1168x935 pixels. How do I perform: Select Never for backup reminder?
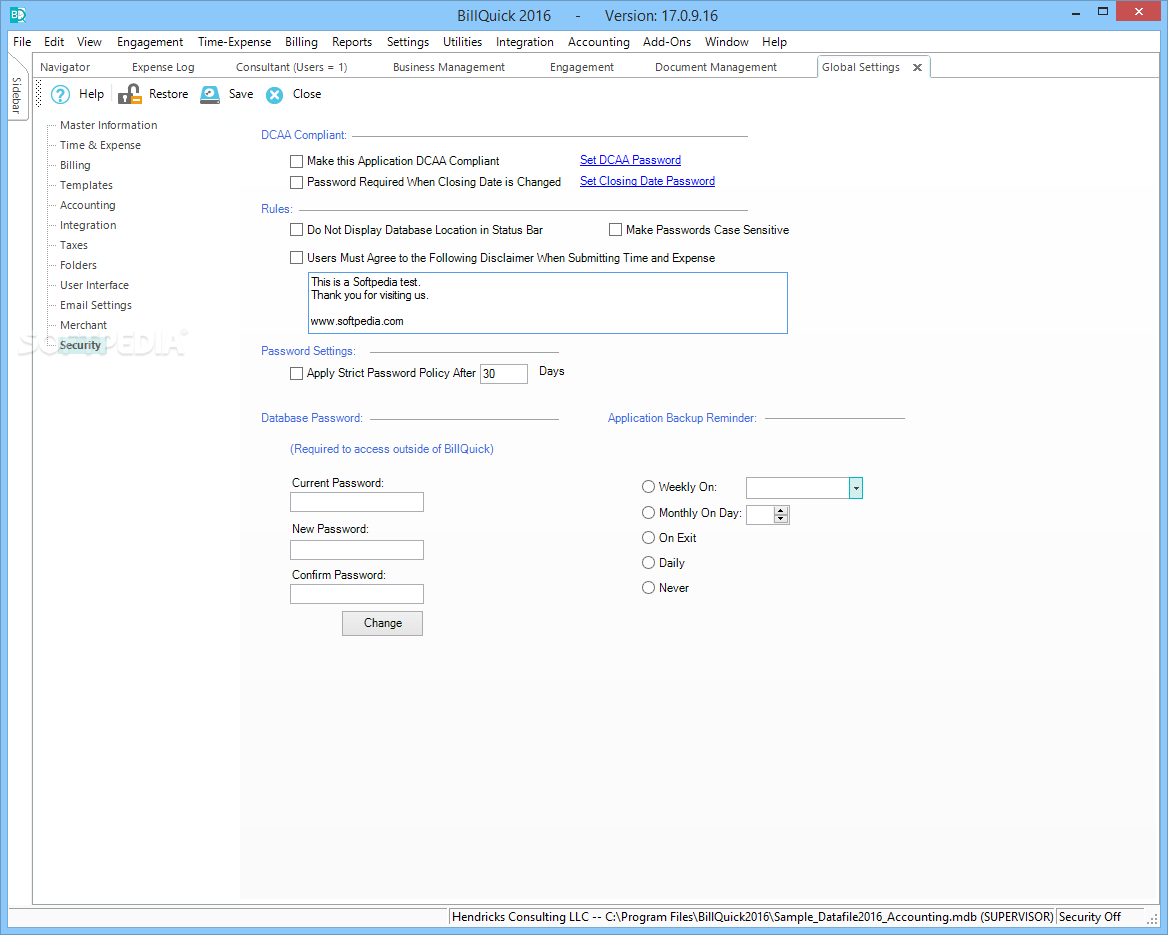click(x=648, y=588)
